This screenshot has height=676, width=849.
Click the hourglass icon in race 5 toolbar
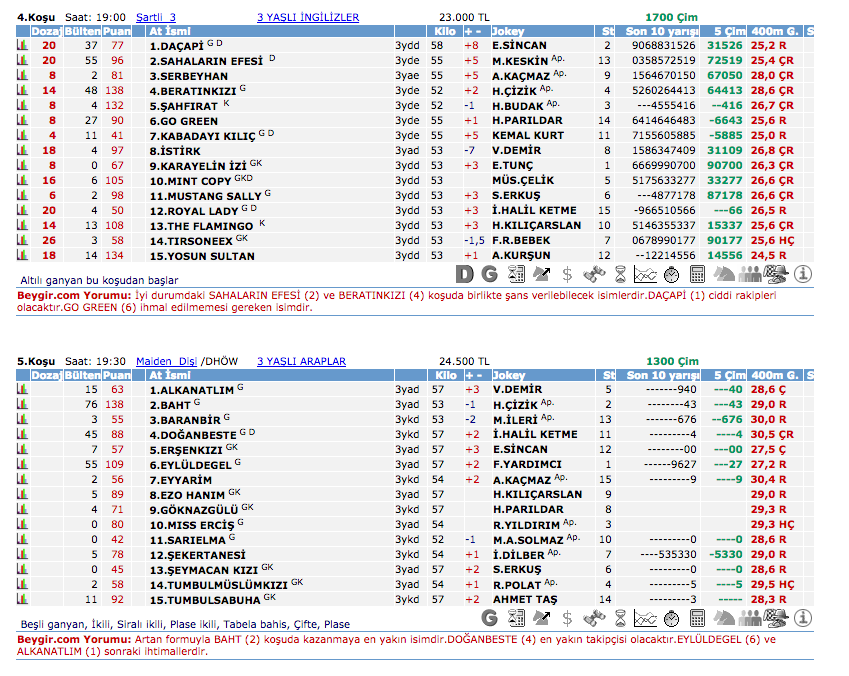tap(620, 617)
